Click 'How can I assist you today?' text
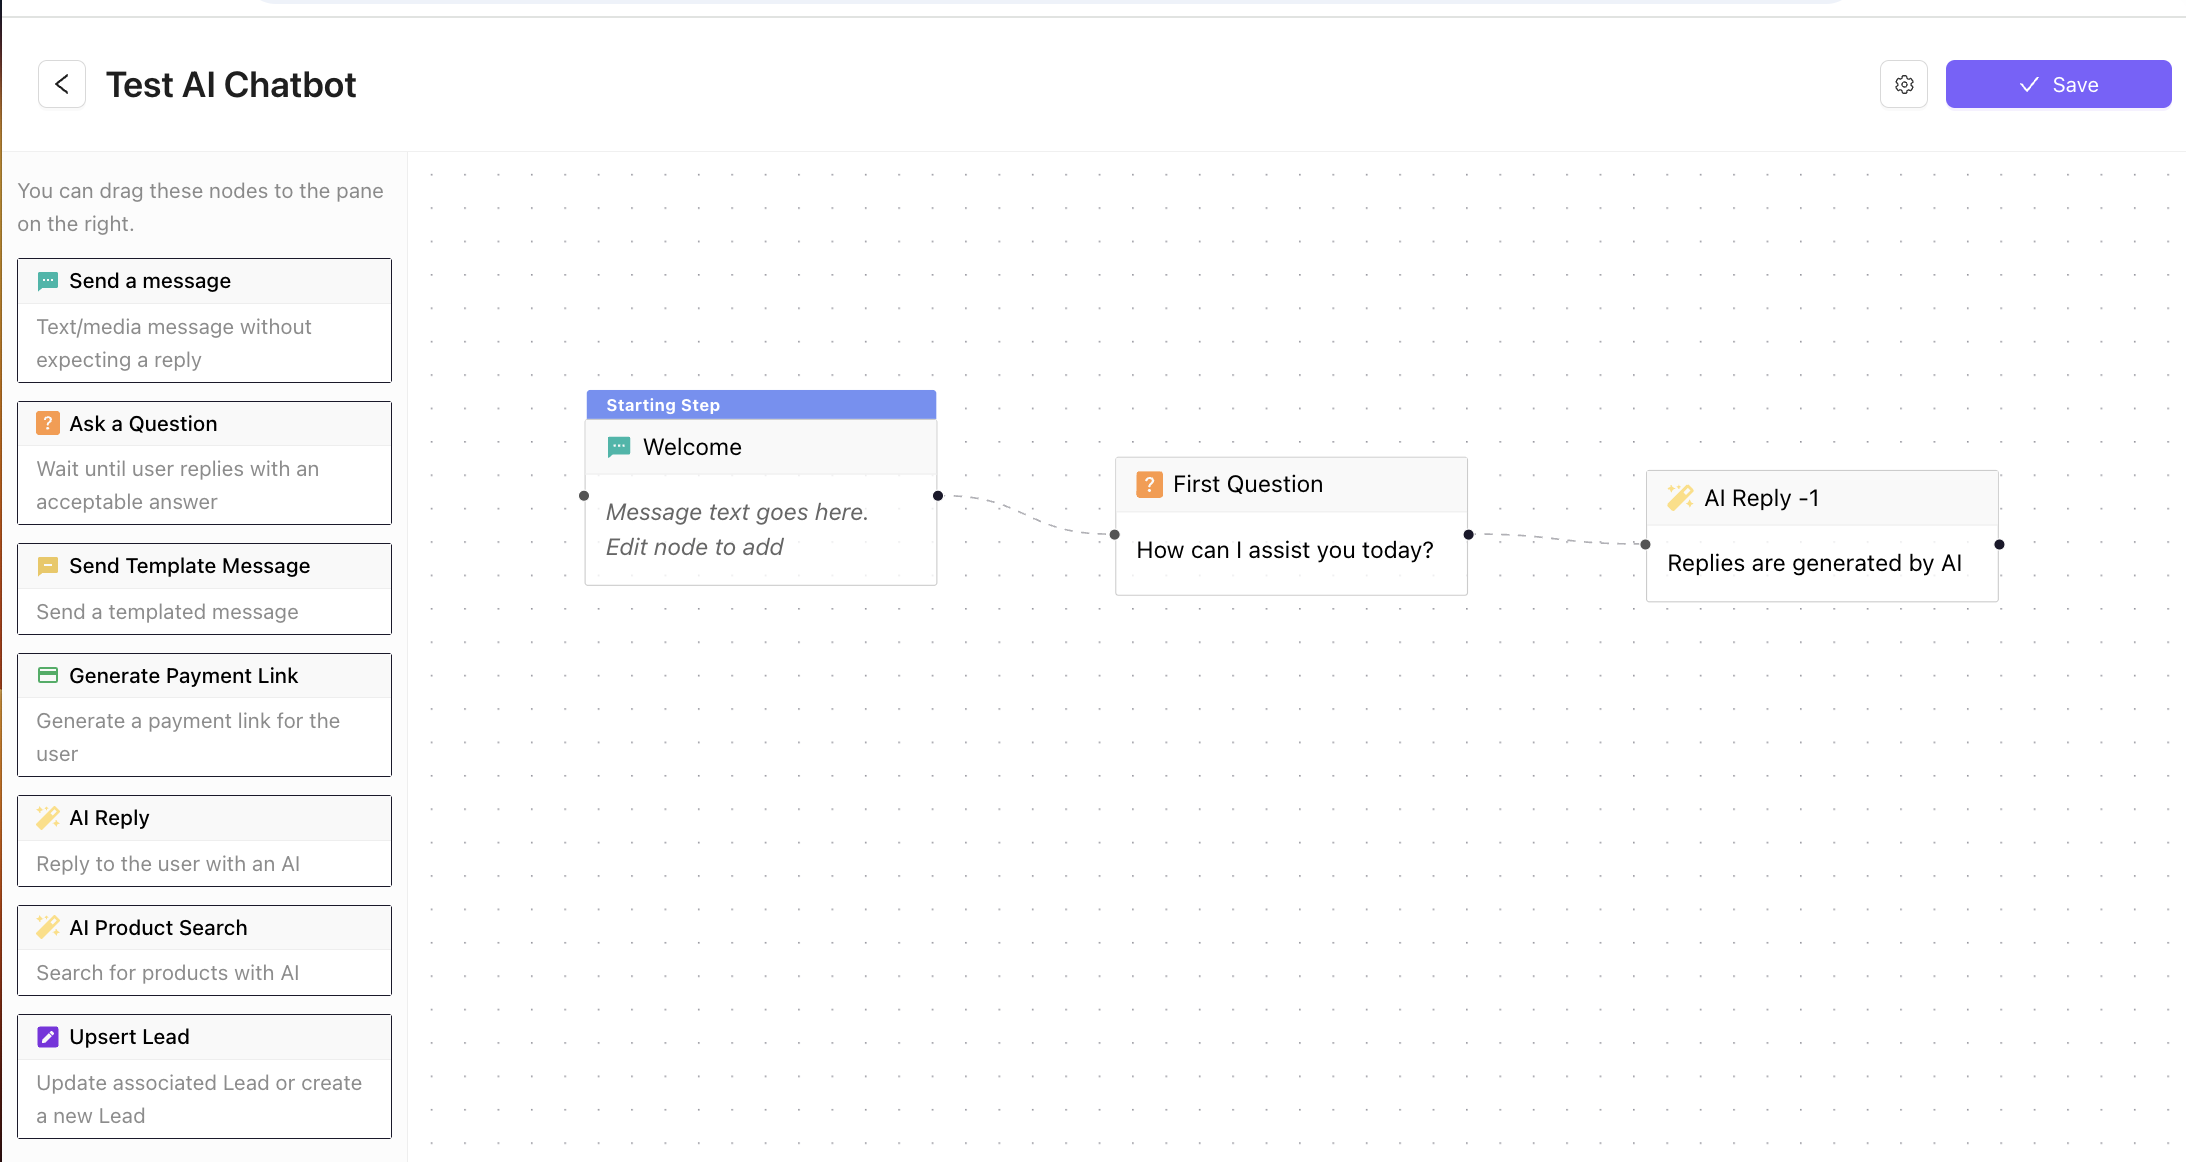The height and width of the screenshot is (1162, 2186). (x=1285, y=550)
